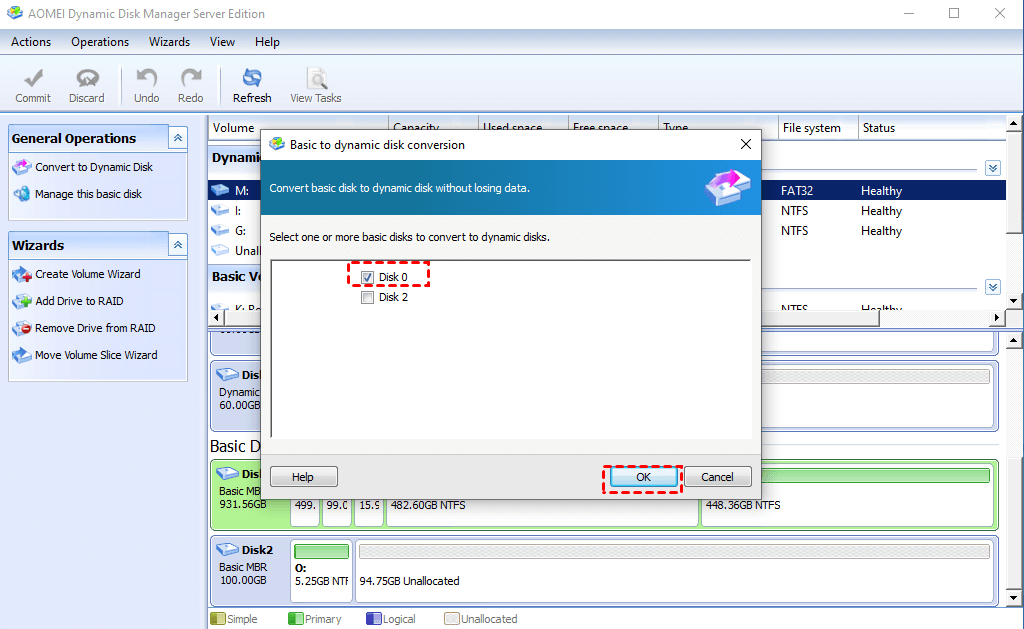Click the Primary legend color swatch

295,618
